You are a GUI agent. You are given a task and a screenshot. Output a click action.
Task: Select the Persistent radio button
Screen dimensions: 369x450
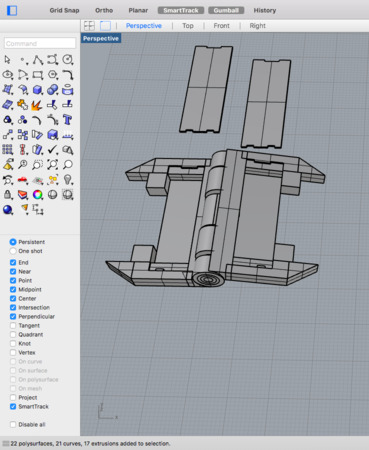pyautogui.click(x=13, y=242)
